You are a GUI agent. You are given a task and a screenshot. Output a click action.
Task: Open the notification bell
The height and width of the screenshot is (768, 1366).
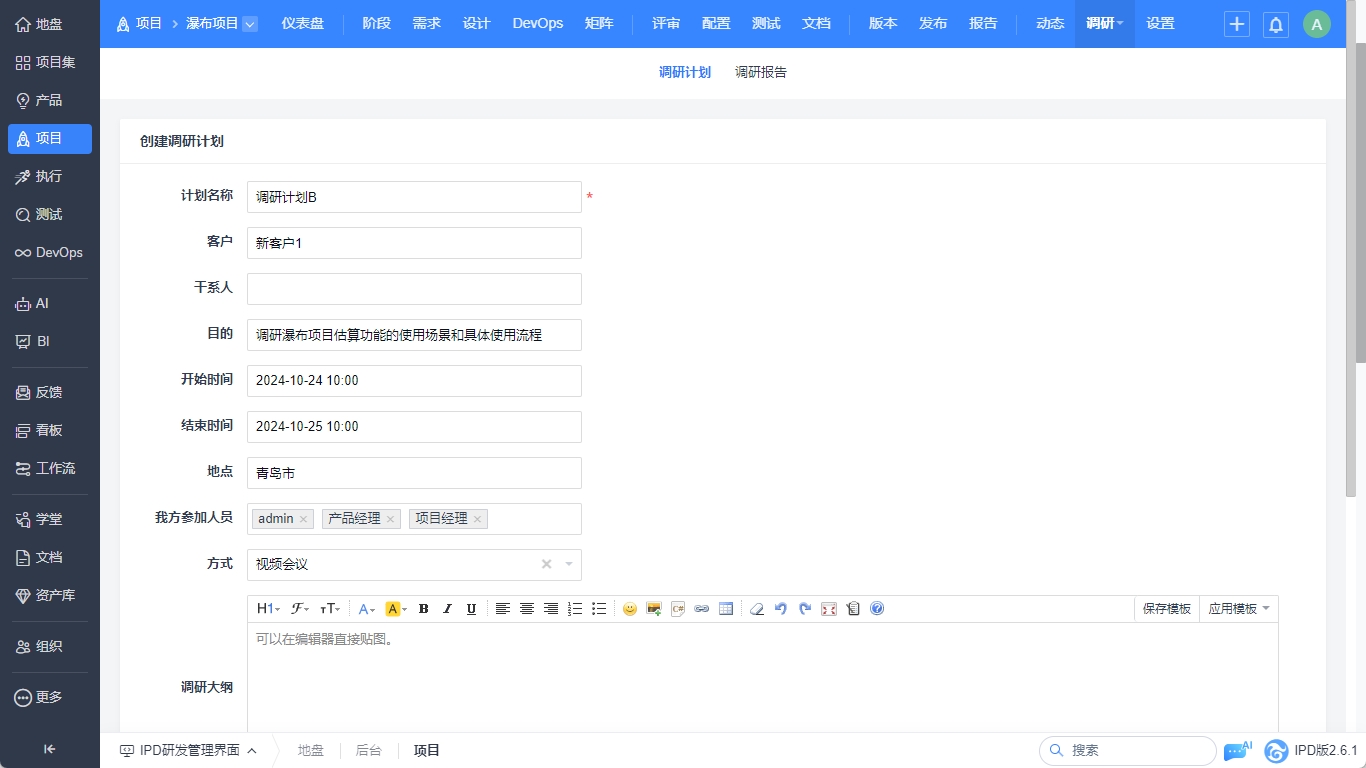pos(1275,25)
